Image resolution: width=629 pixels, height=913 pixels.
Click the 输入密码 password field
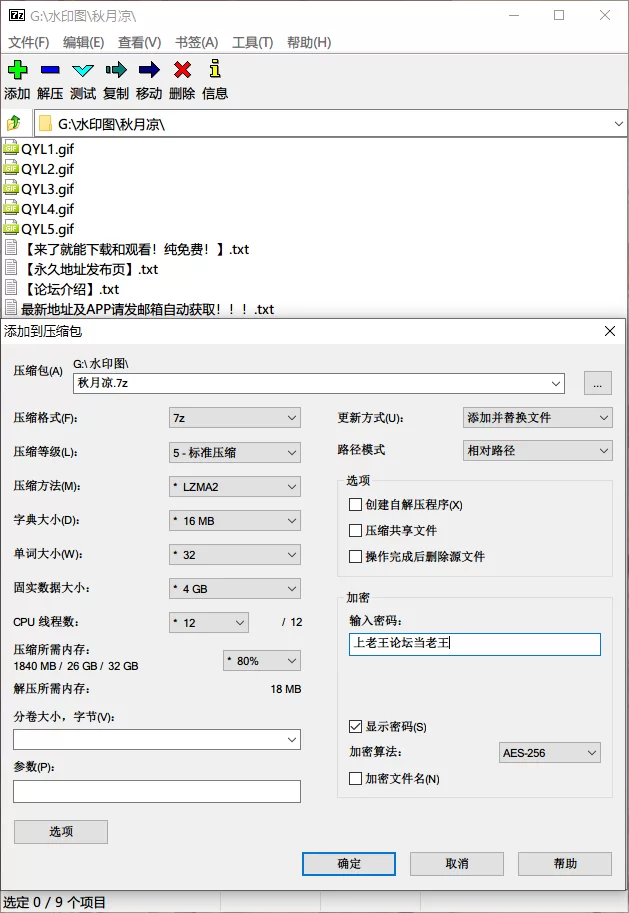tap(475, 644)
